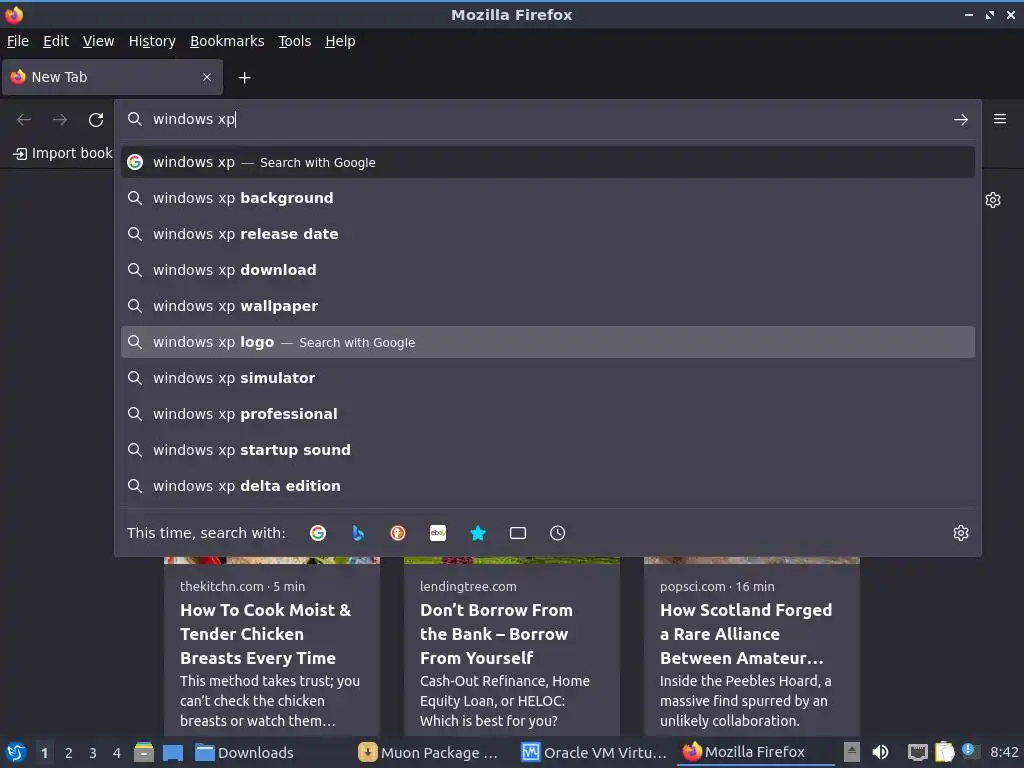Open 'Don't Borrow From the Bank' lendingtree article

tap(512, 647)
